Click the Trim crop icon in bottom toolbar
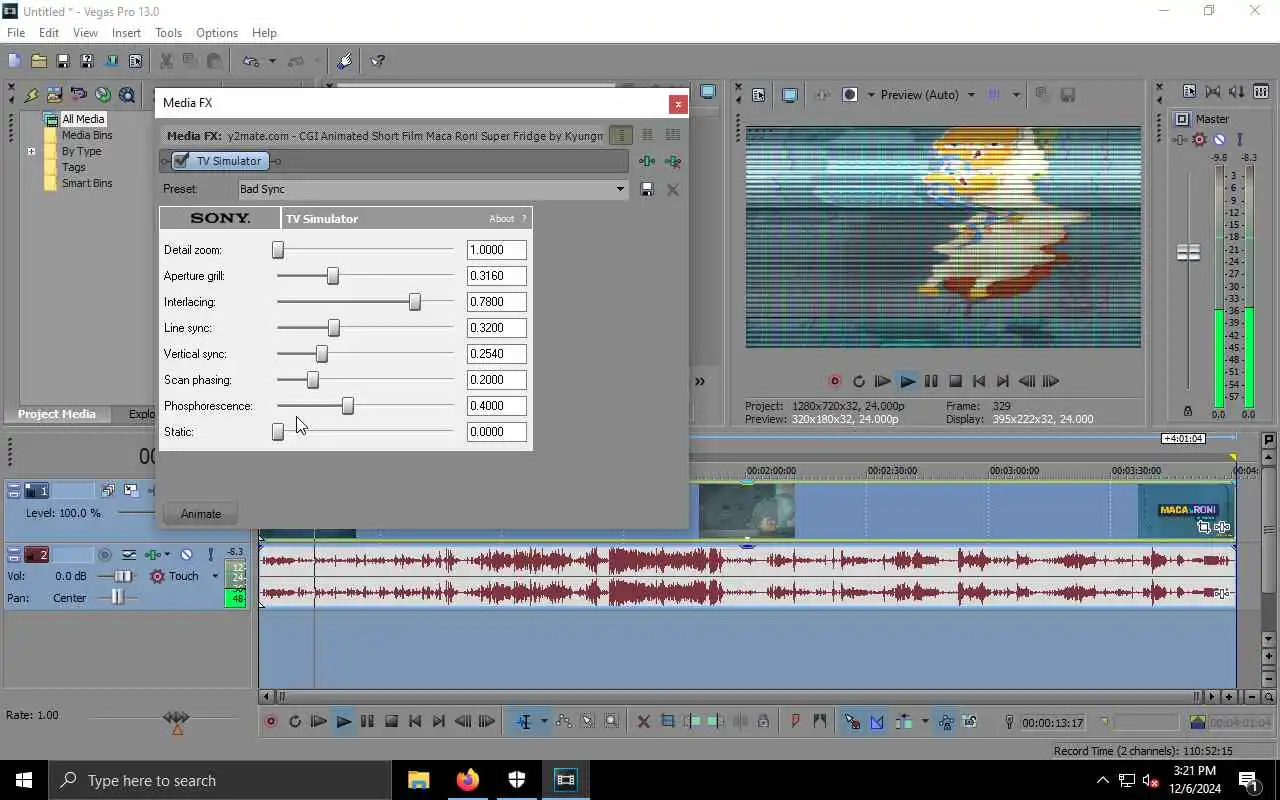 [x=667, y=721]
